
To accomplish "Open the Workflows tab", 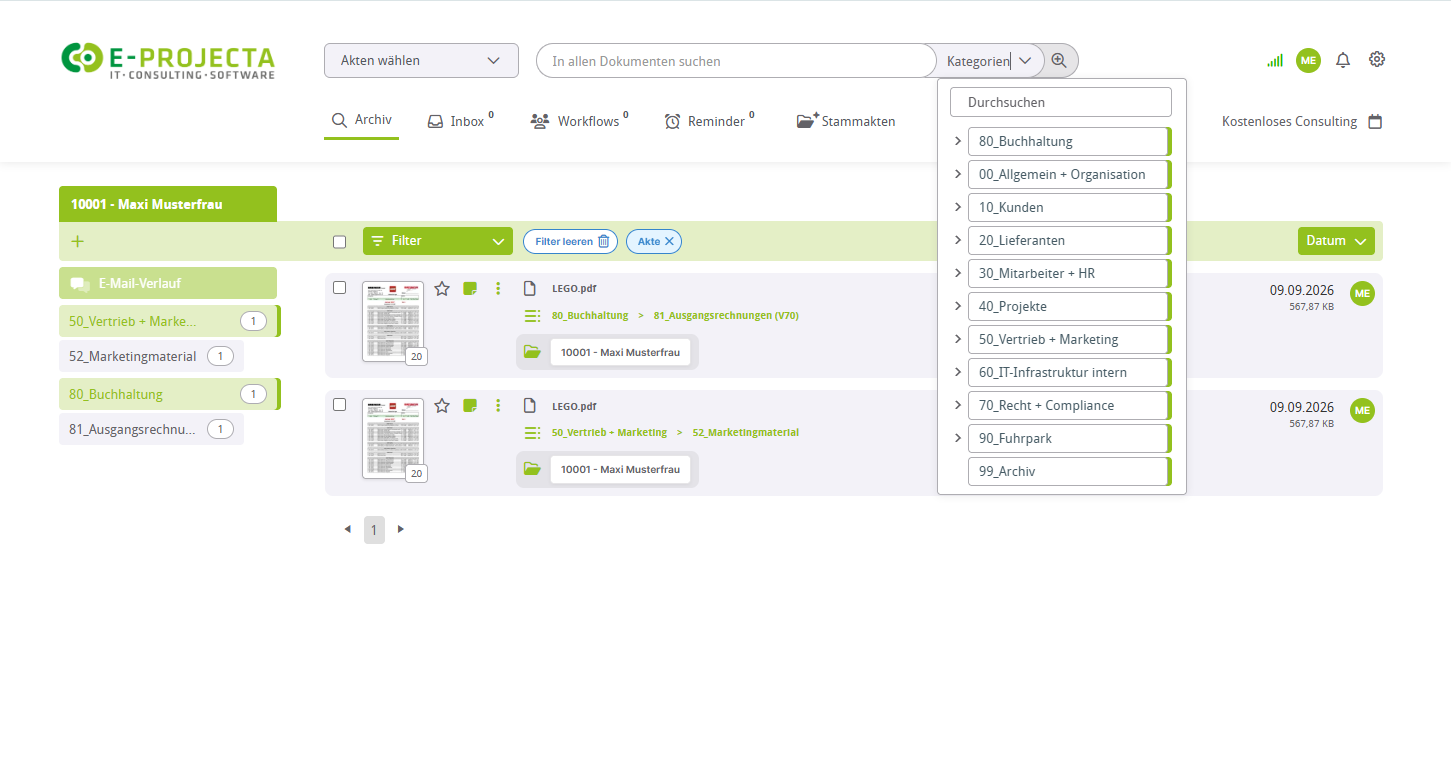I will click(x=579, y=120).
